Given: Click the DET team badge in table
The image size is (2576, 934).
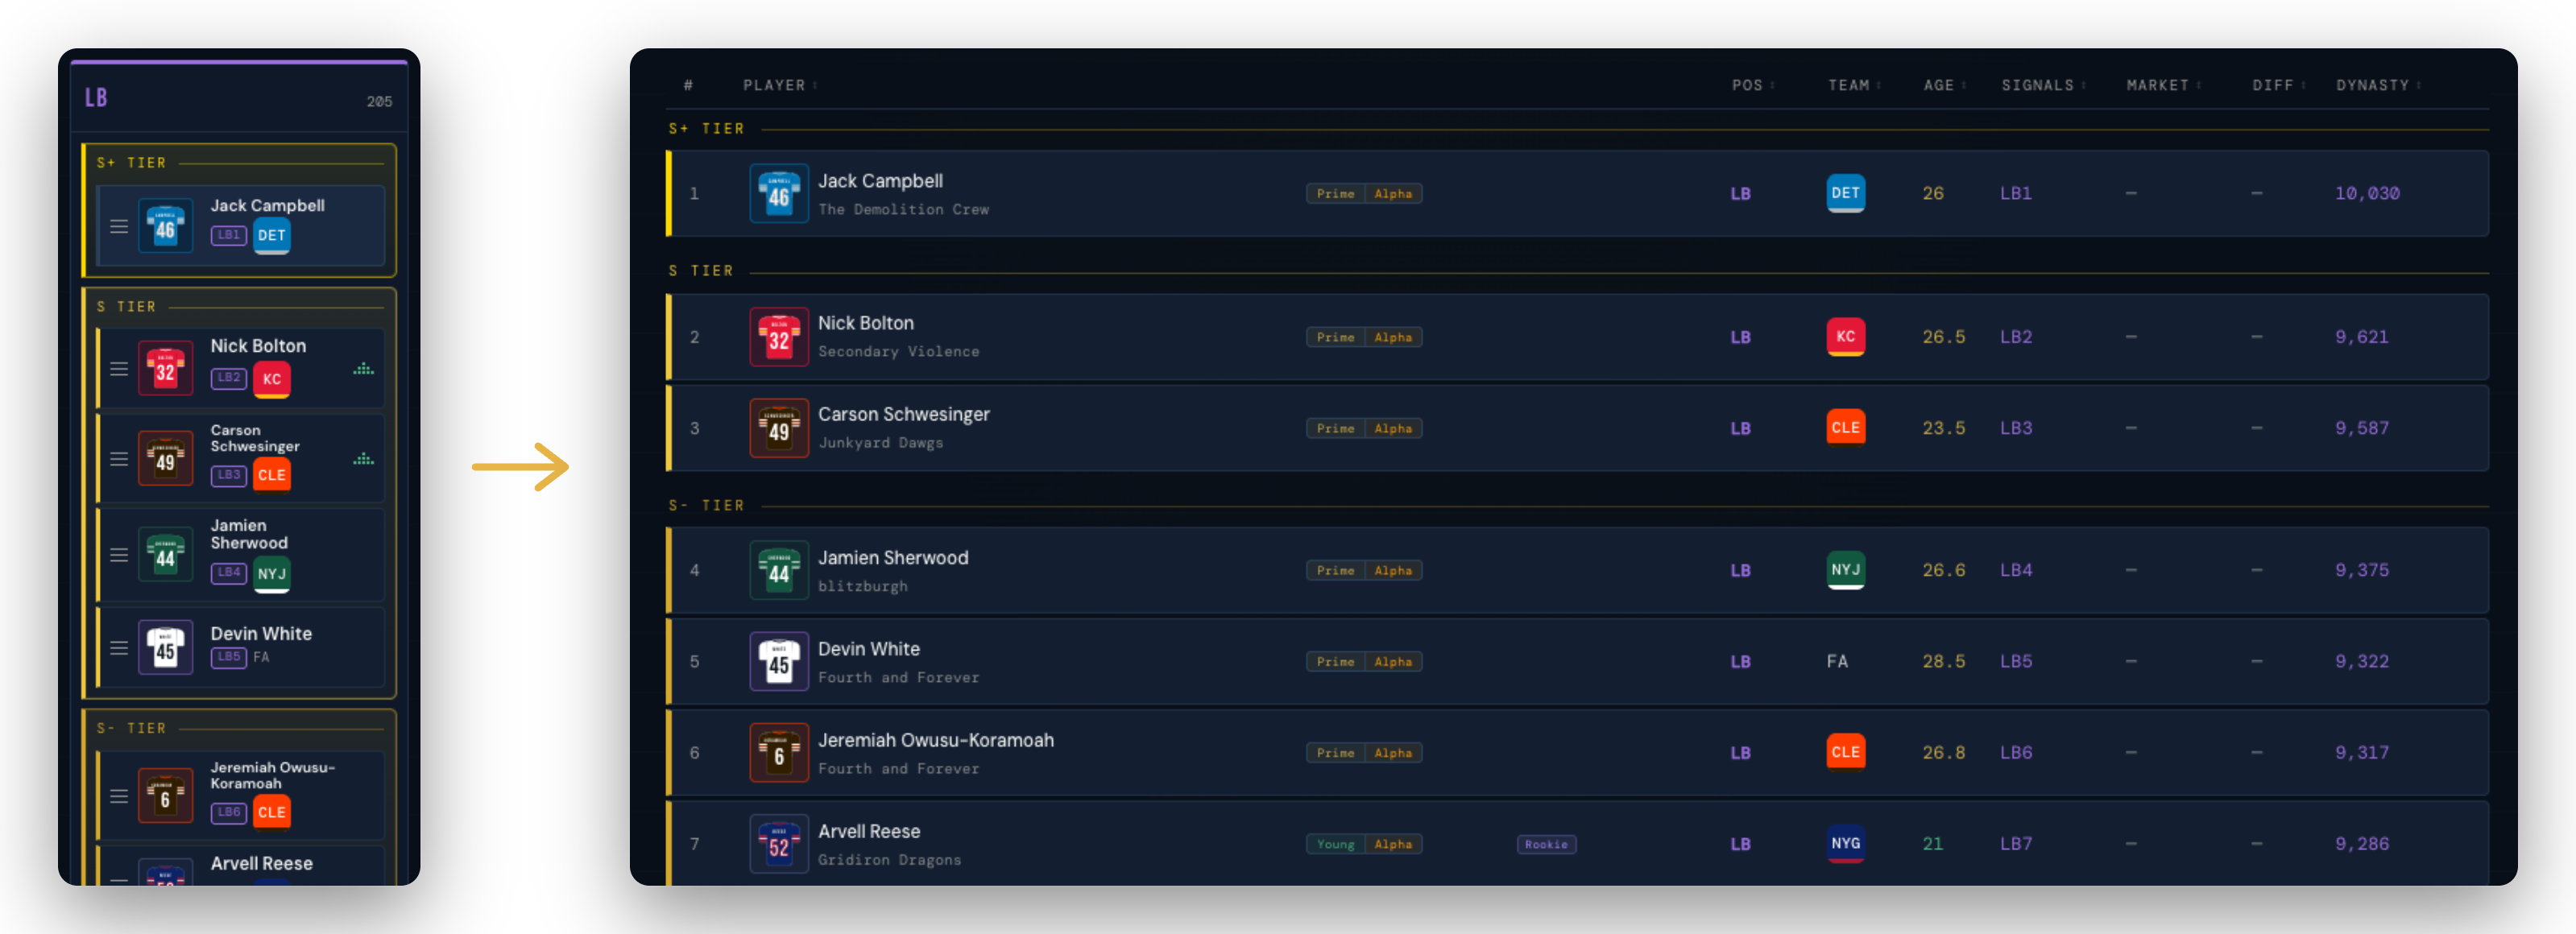Looking at the screenshot, I should coord(1845,193).
